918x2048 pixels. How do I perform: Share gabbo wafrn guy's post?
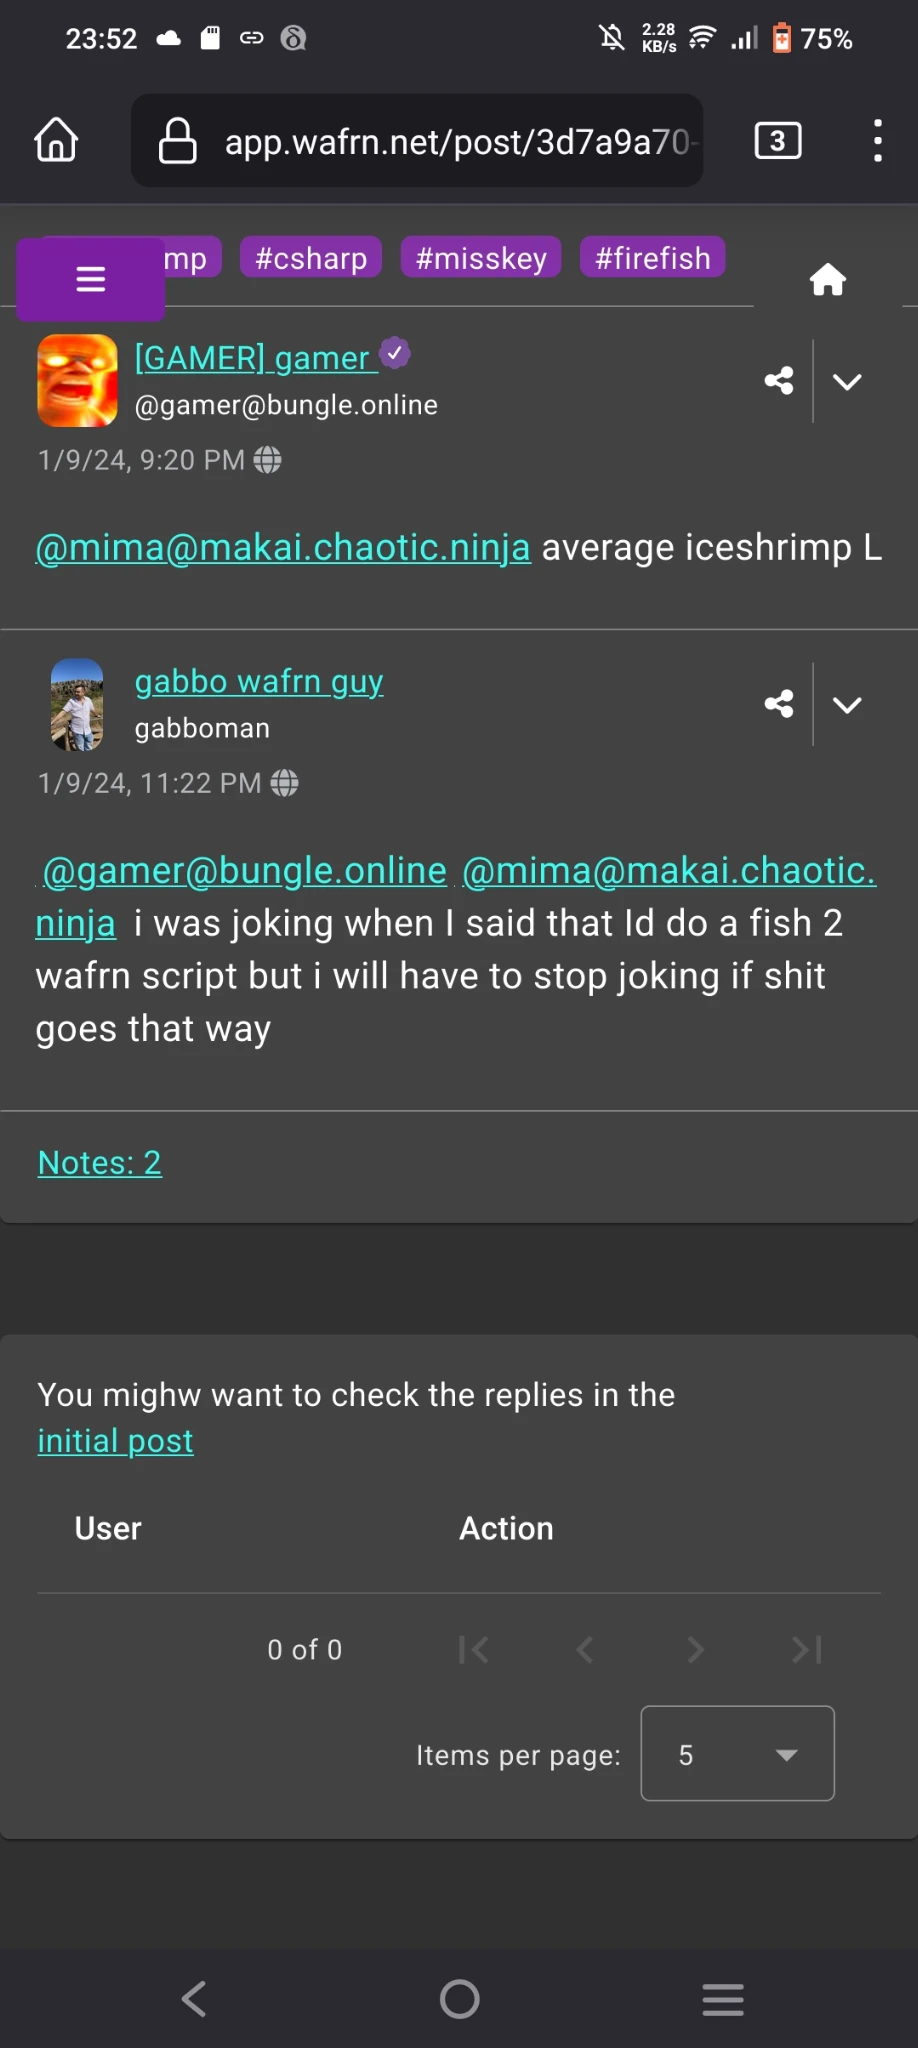[x=779, y=704]
